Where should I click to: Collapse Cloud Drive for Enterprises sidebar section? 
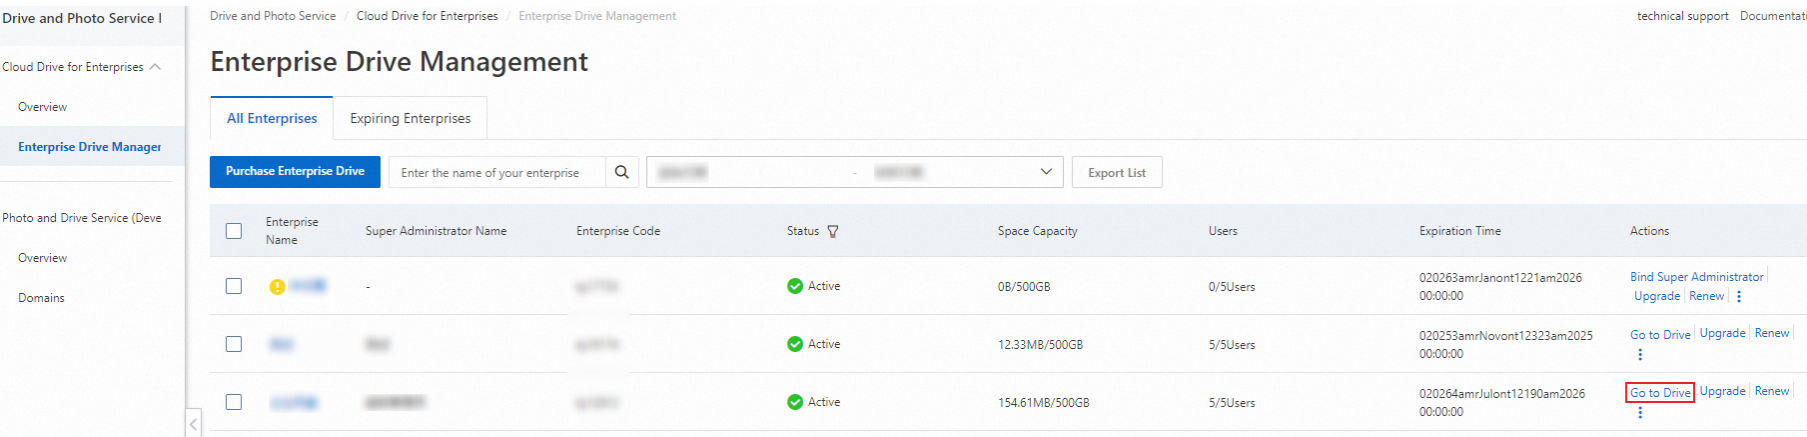pos(155,67)
